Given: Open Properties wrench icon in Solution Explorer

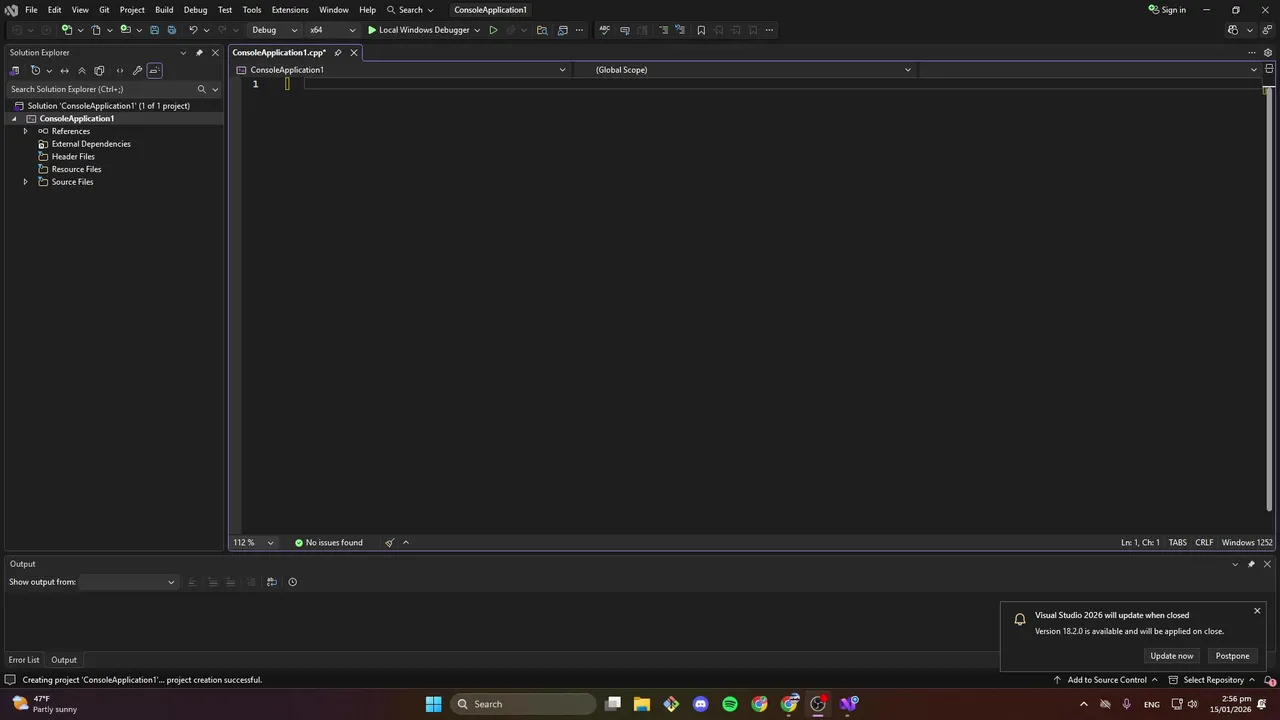Looking at the screenshot, I should 137,71.
